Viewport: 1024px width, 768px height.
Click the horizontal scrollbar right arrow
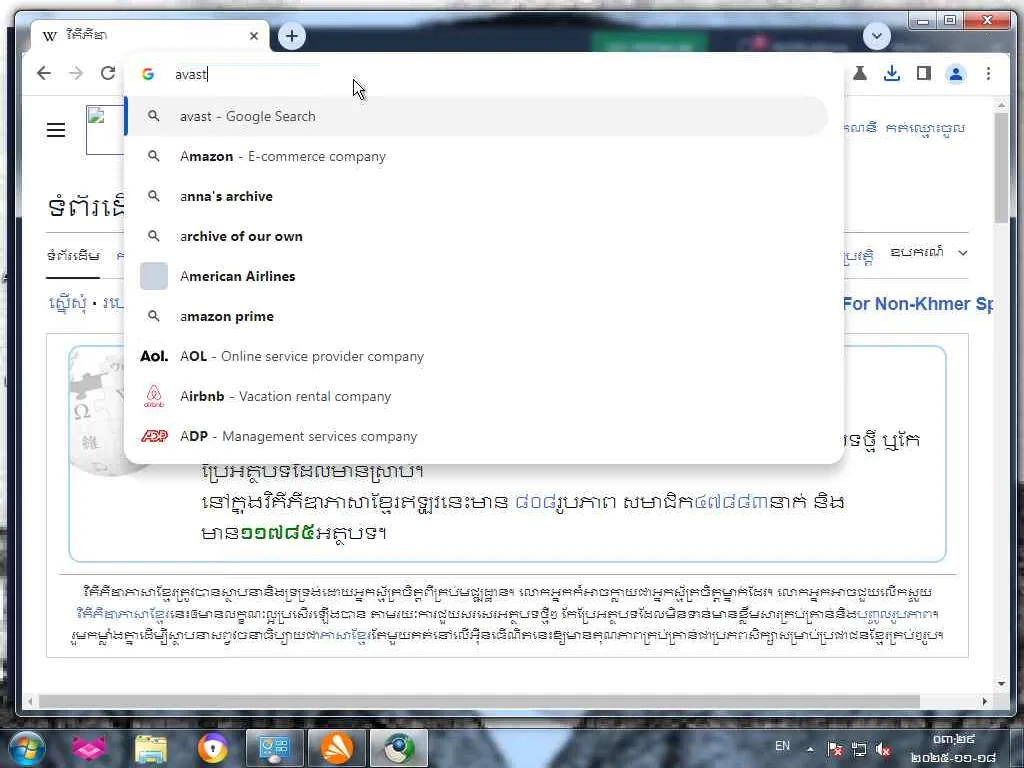[x=985, y=701]
